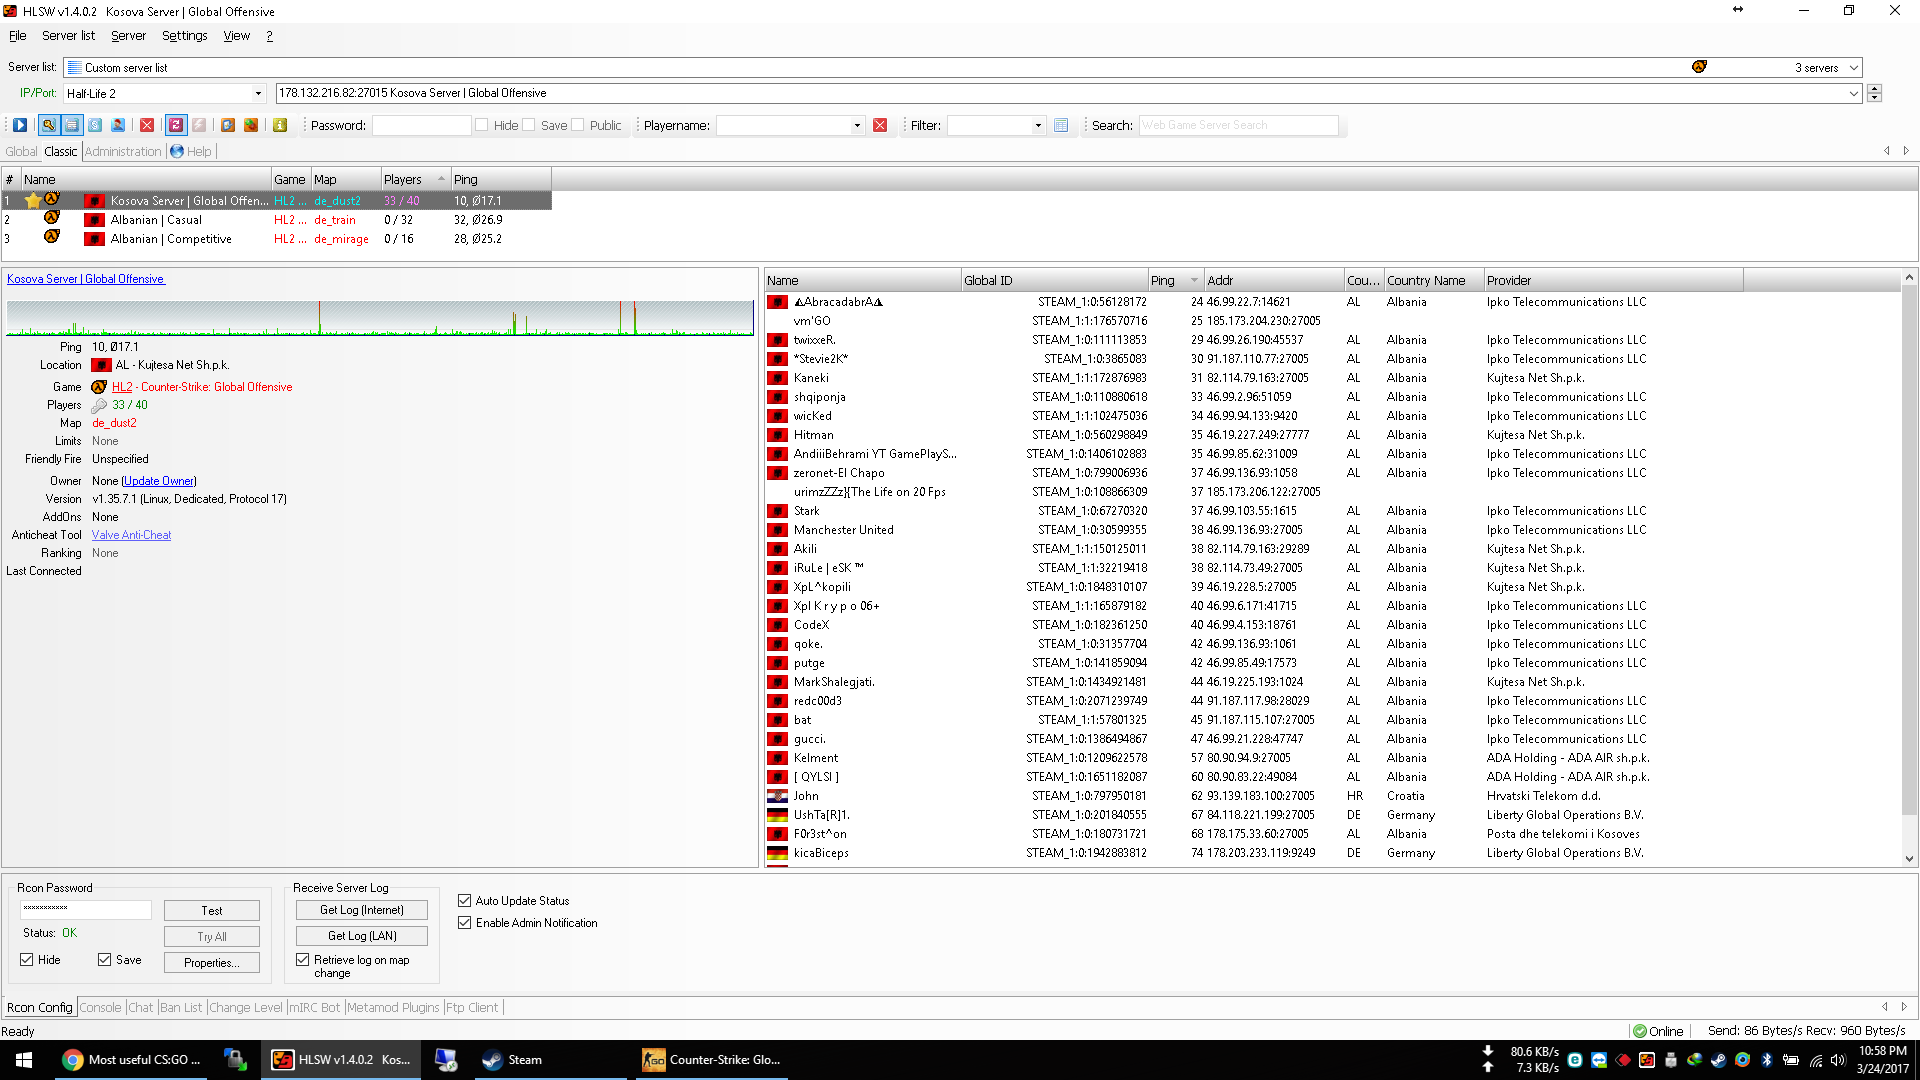Click the yellow info icon in toolbar

coord(280,125)
